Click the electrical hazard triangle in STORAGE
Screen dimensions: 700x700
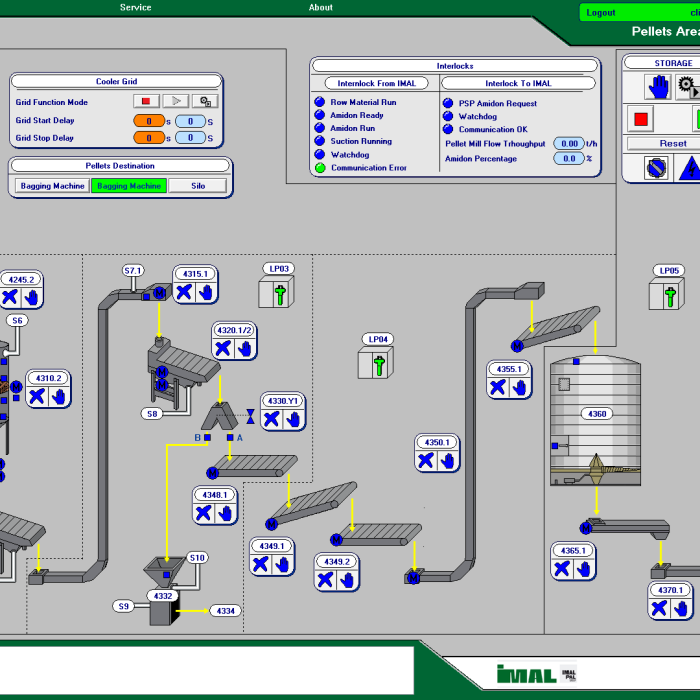click(x=689, y=168)
